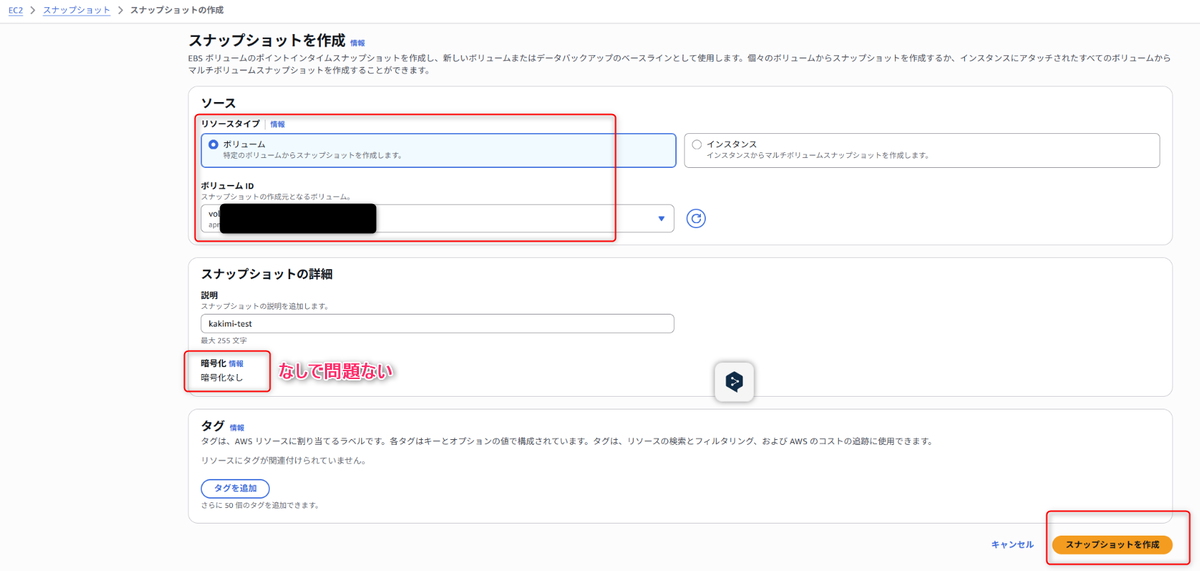The width and height of the screenshot is (1200, 571).
Task: Click the 最大 255 文字 hint text
Action: click(224, 341)
